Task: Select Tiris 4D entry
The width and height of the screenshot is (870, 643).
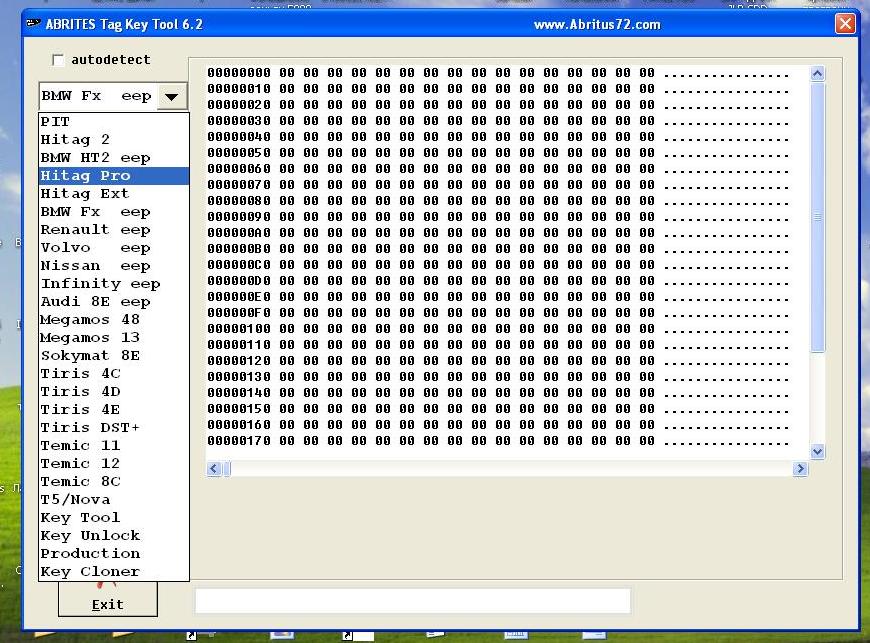Action: pos(114,392)
